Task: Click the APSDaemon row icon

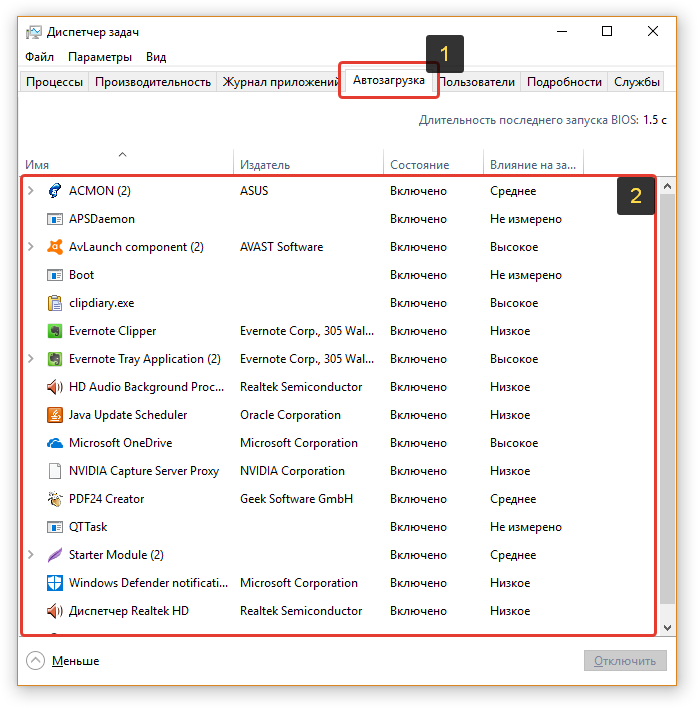Action: [x=55, y=219]
